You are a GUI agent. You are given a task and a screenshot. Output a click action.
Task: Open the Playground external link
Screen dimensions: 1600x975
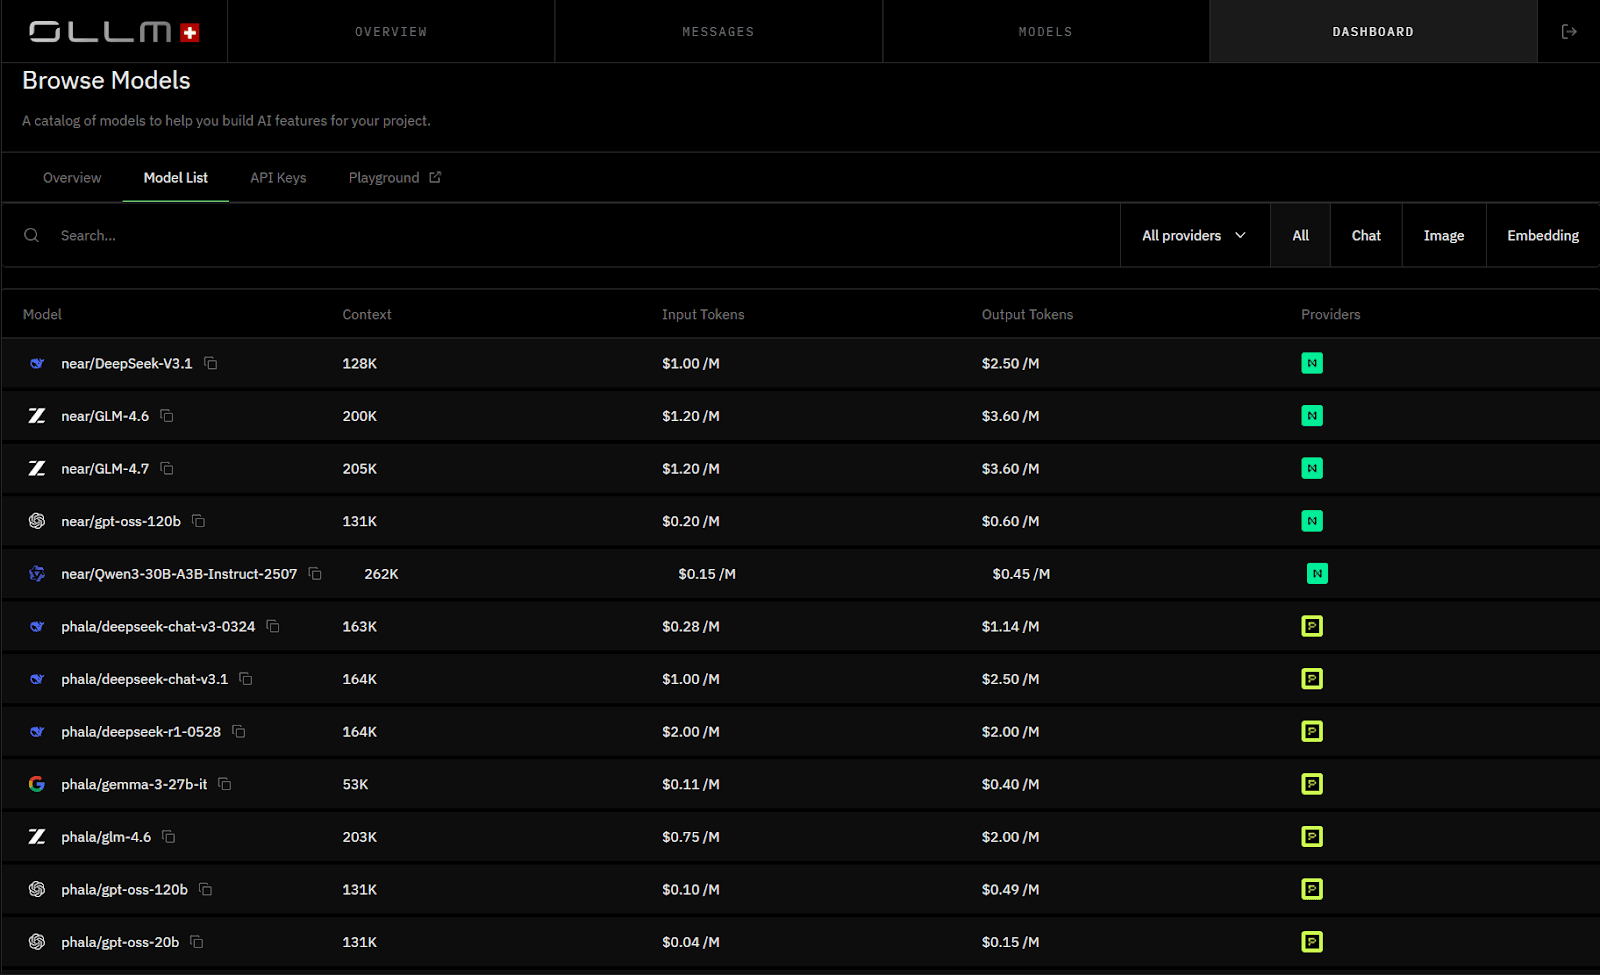[x=395, y=178]
